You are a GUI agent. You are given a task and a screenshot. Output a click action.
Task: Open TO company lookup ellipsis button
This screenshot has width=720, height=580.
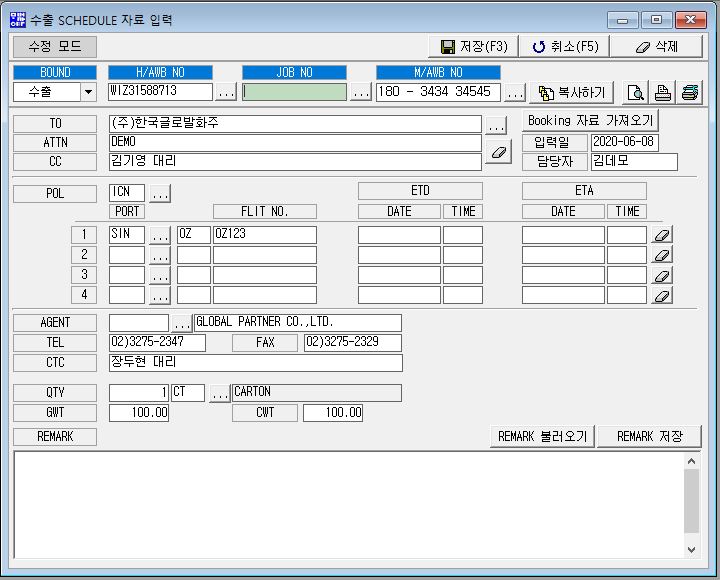[496, 124]
